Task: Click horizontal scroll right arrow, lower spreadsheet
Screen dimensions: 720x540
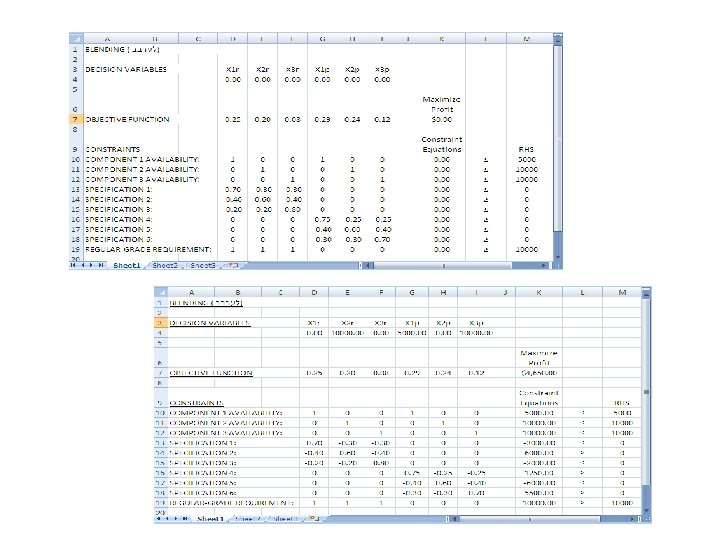Action: pyautogui.click(x=632, y=519)
